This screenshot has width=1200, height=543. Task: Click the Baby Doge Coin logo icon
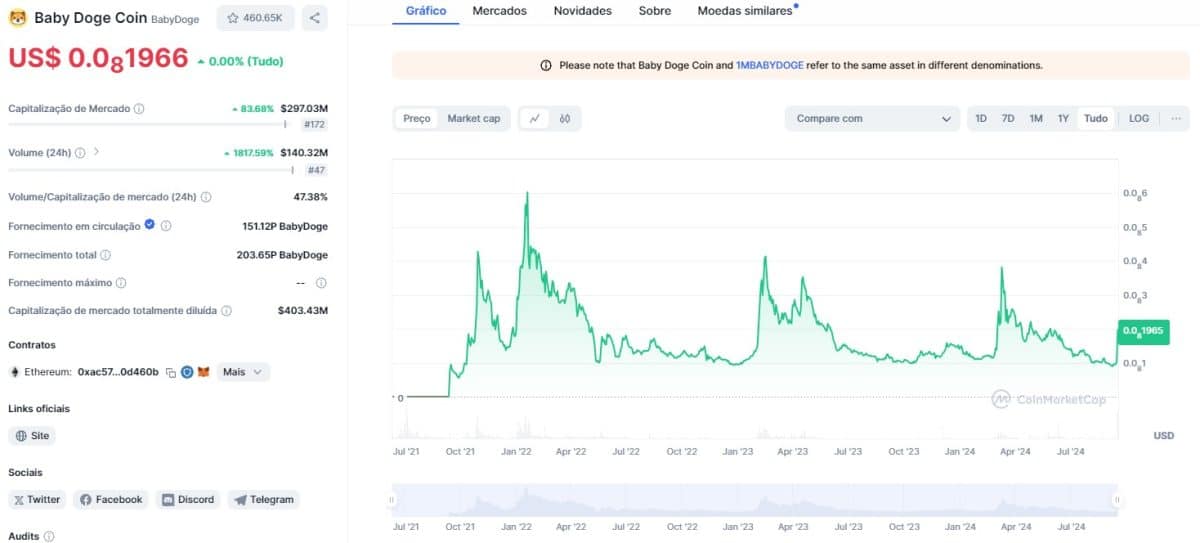tap(17, 18)
